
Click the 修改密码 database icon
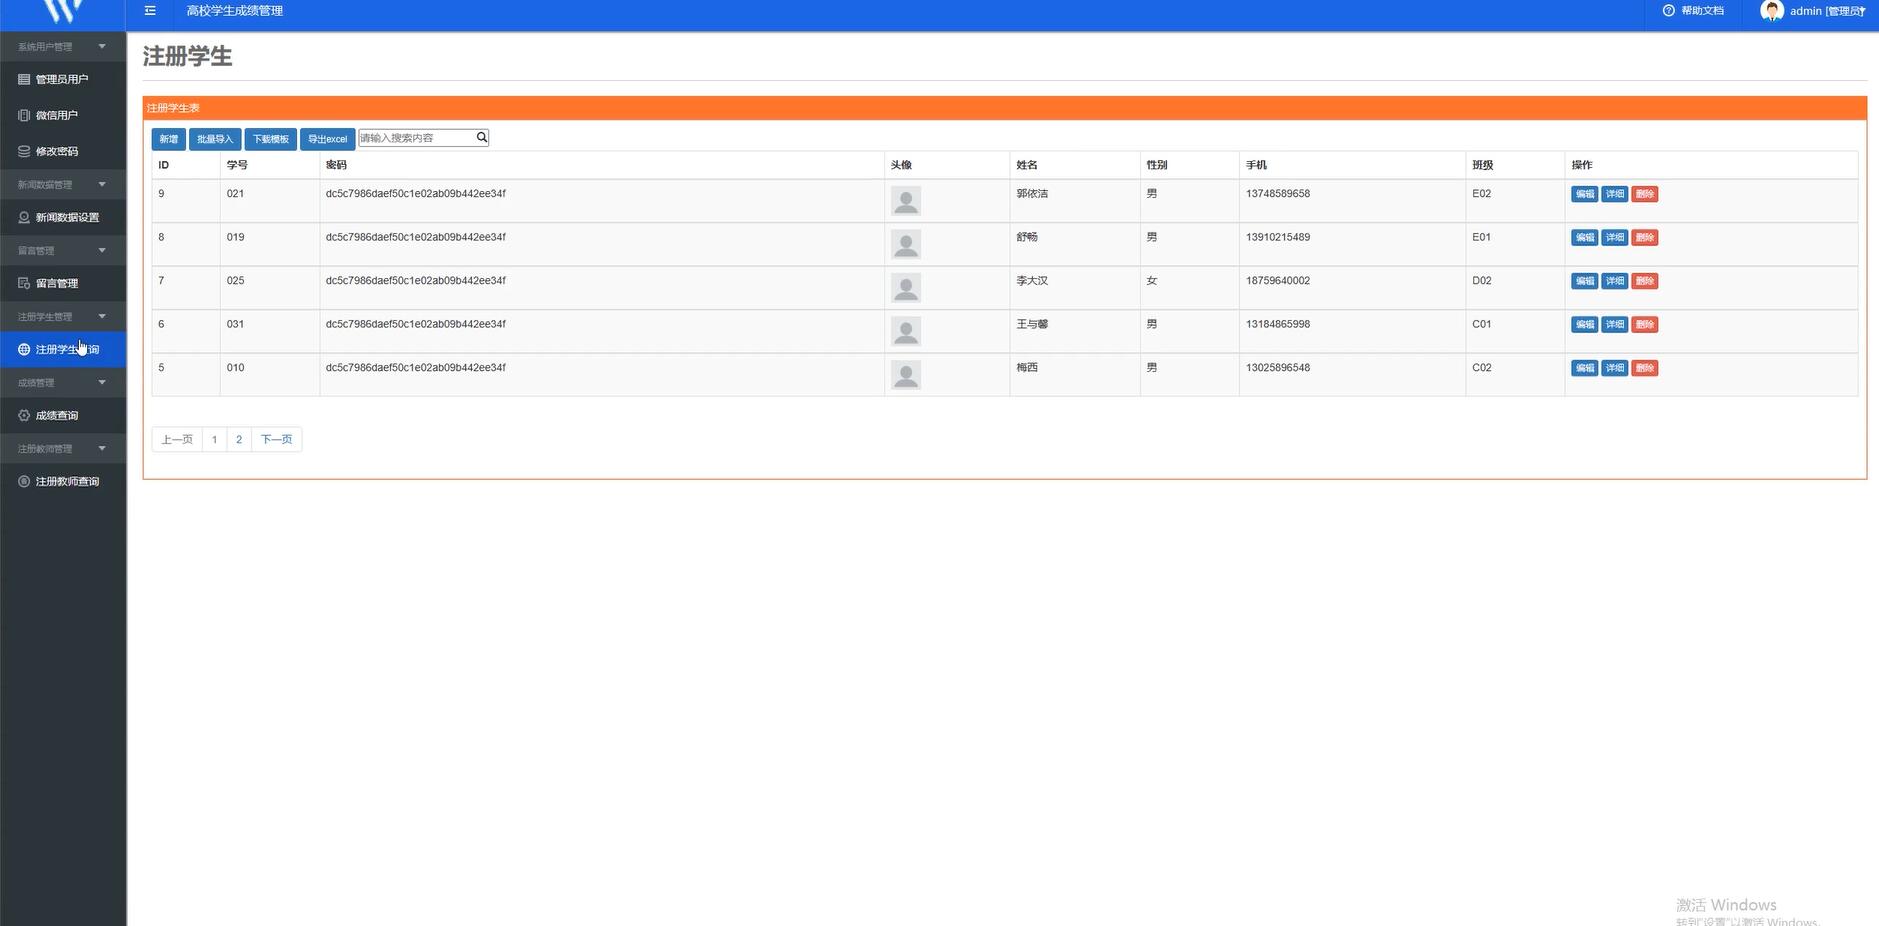click(x=24, y=151)
